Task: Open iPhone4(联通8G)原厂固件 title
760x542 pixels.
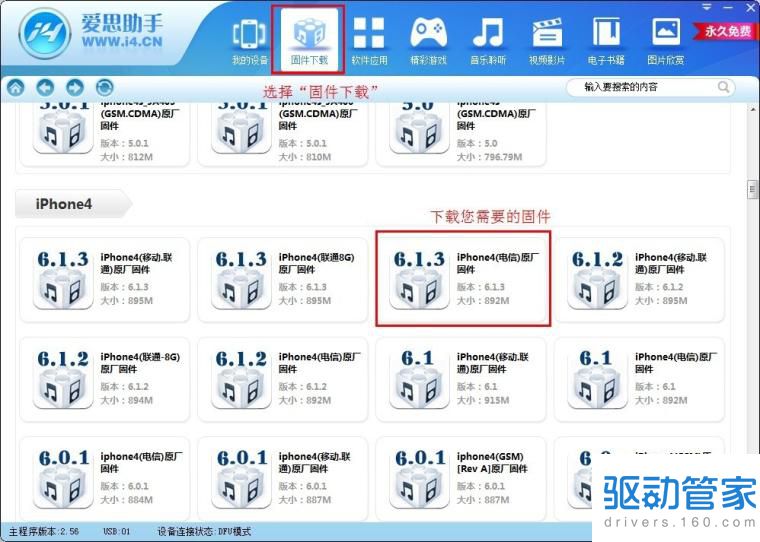Action: point(316,263)
